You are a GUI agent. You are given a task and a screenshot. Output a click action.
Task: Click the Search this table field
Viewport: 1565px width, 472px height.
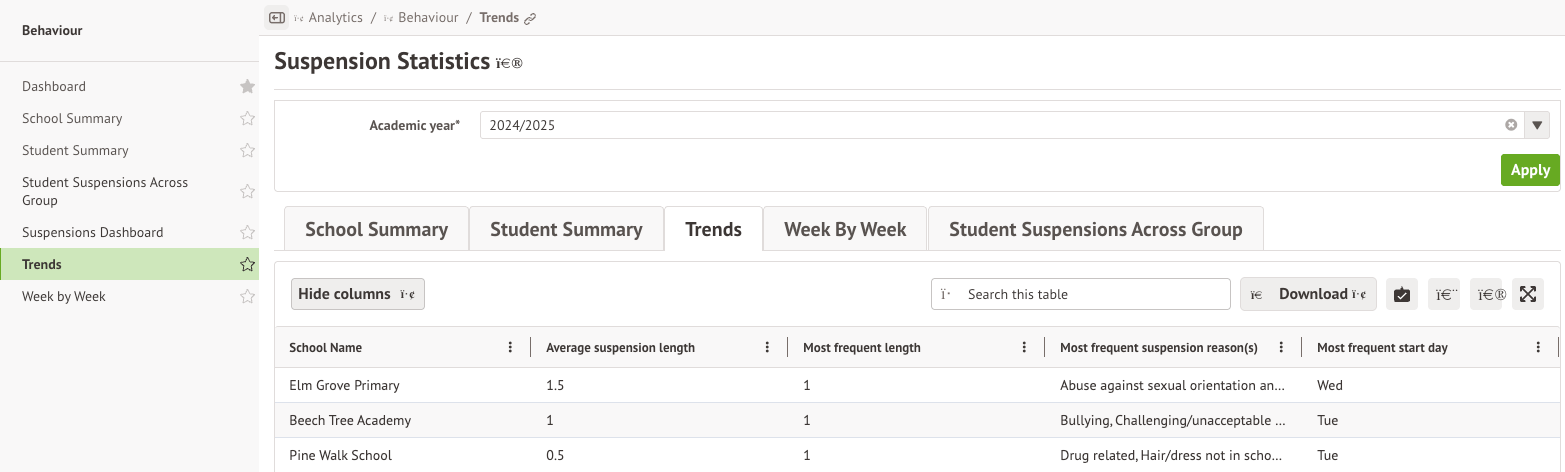(x=1090, y=294)
